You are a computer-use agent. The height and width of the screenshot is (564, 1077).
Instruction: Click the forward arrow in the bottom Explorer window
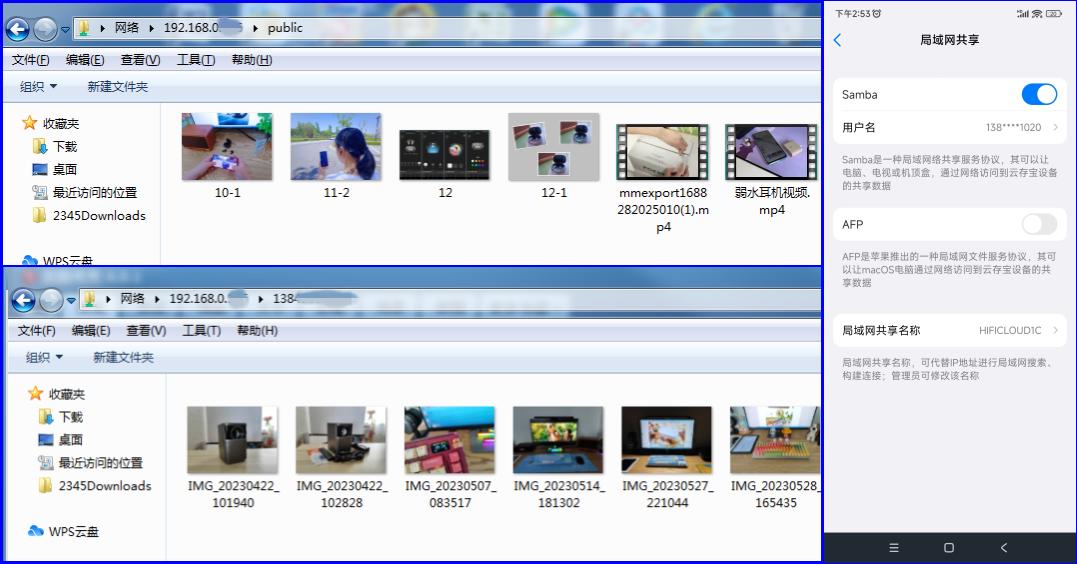51,299
